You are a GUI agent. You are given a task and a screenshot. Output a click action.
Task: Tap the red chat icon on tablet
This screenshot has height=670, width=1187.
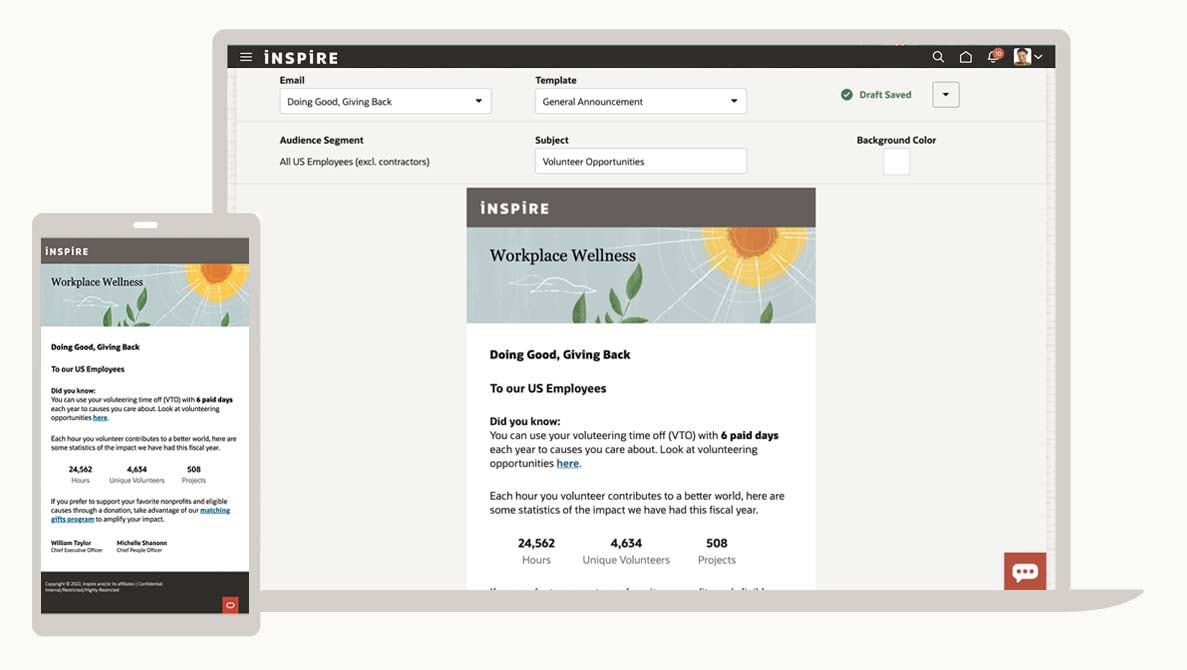[x=230, y=604]
